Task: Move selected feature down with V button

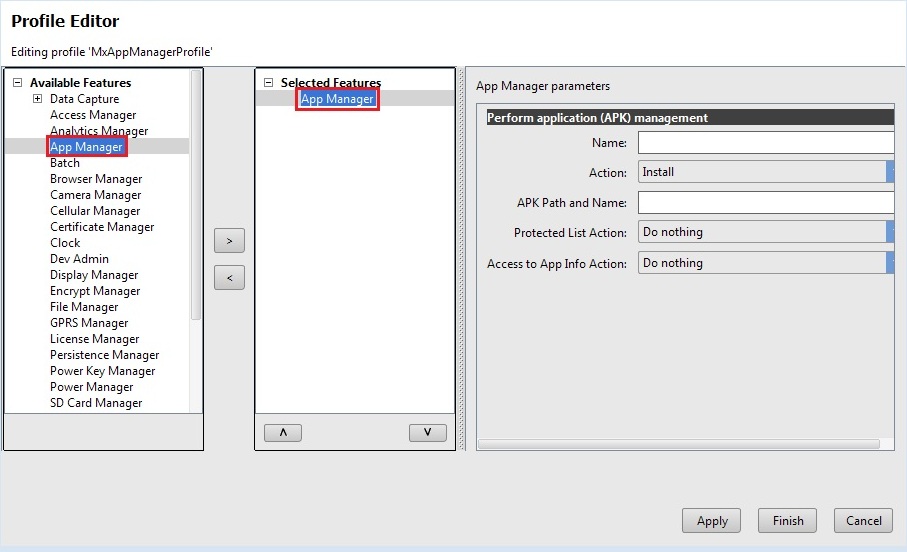Action: click(427, 433)
